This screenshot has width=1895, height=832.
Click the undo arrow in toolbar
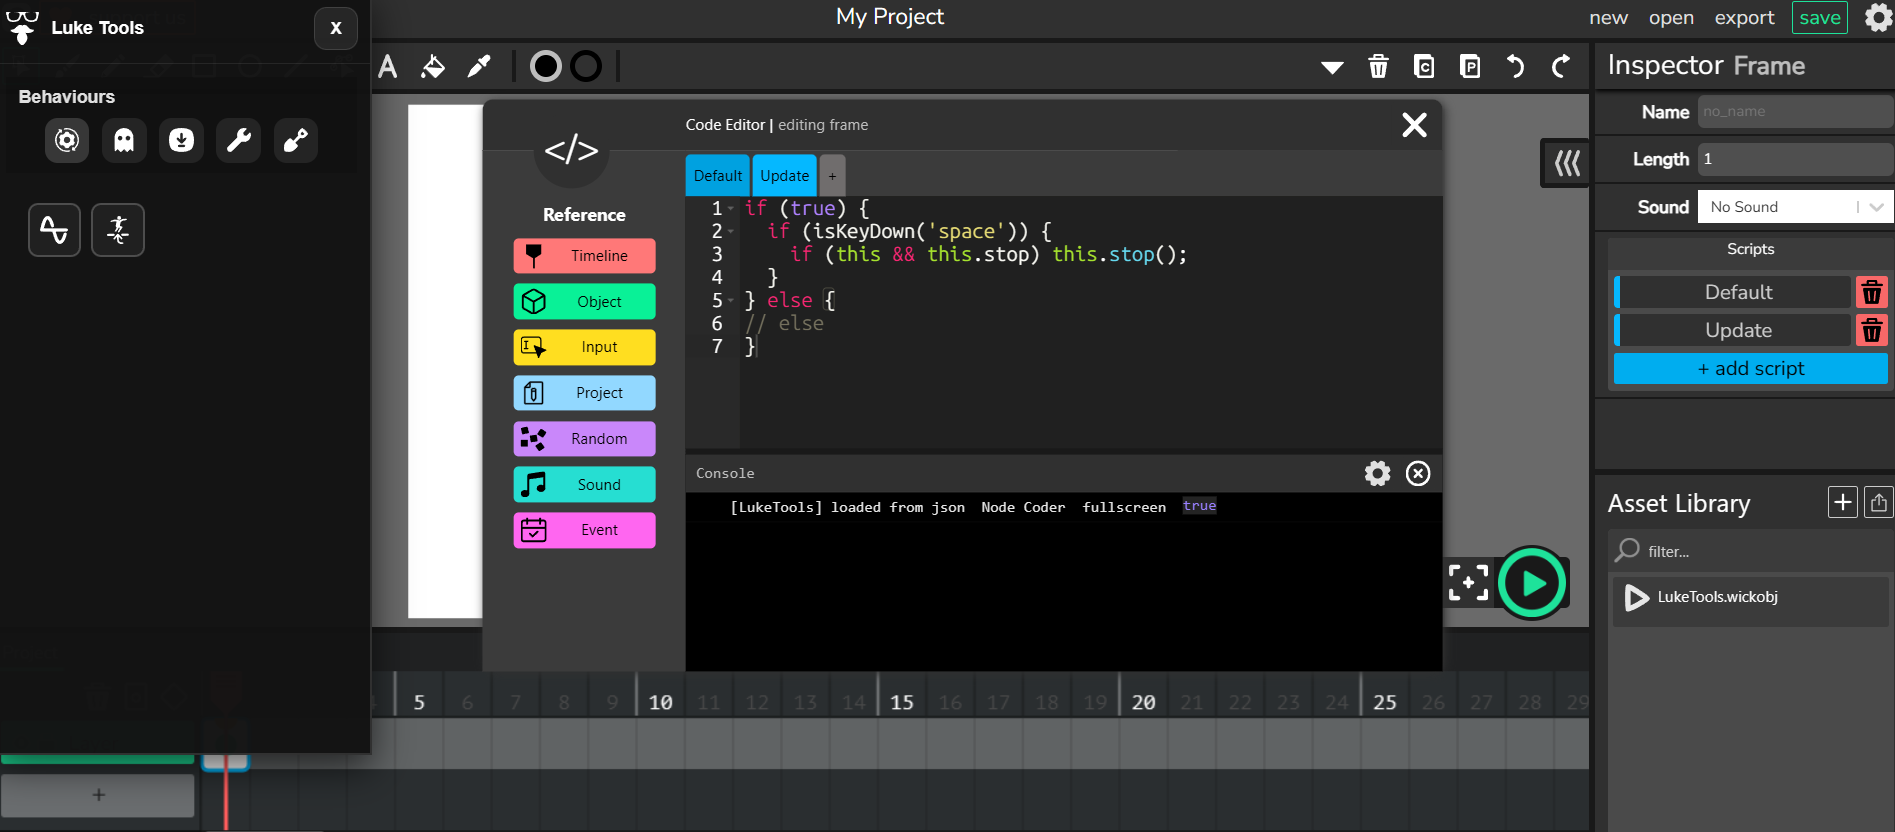[1515, 67]
